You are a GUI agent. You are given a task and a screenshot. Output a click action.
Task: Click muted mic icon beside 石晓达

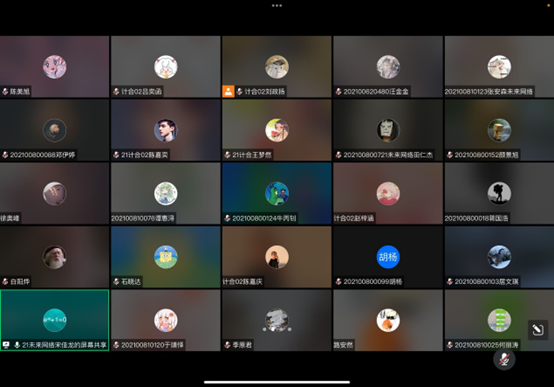[116, 282]
